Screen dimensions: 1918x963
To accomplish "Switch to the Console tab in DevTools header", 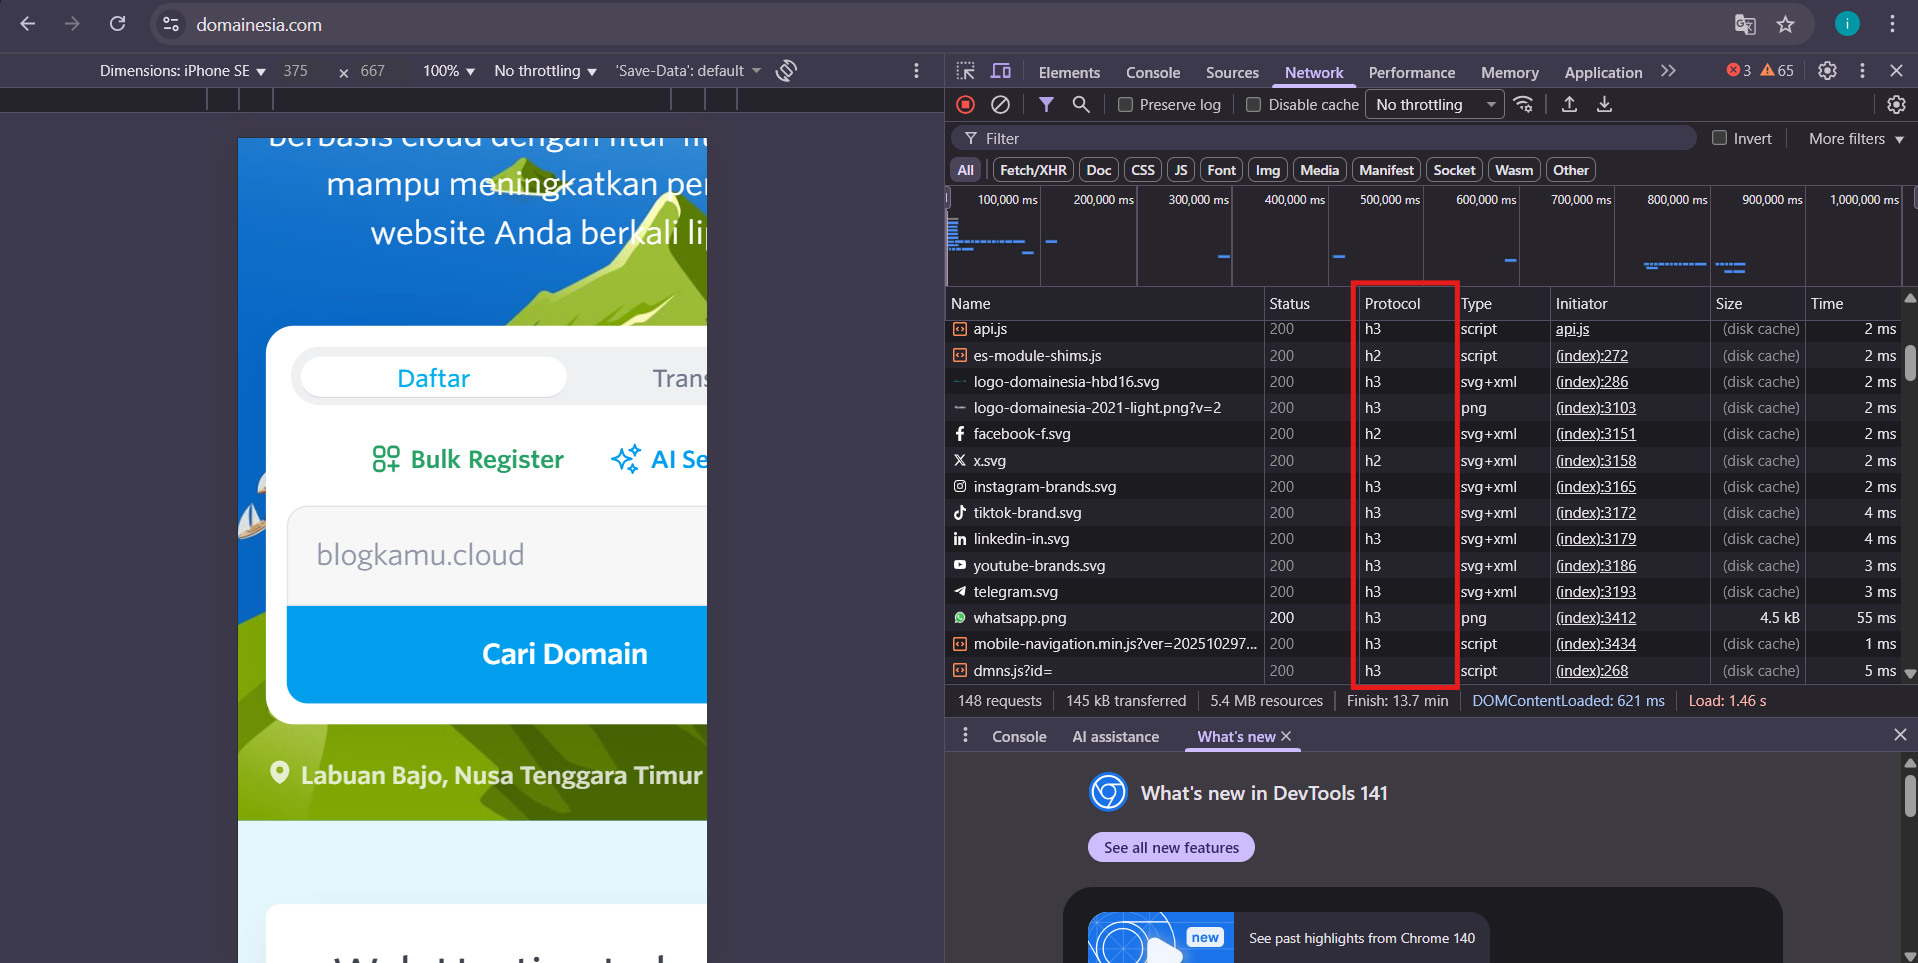I will point(1153,72).
